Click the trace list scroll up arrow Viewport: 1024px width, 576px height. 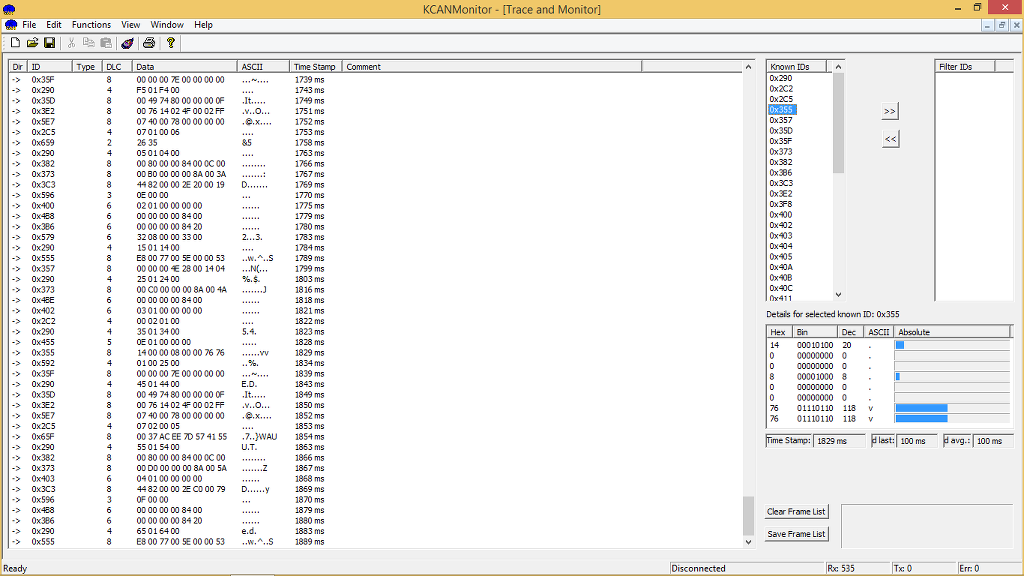point(748,67)
